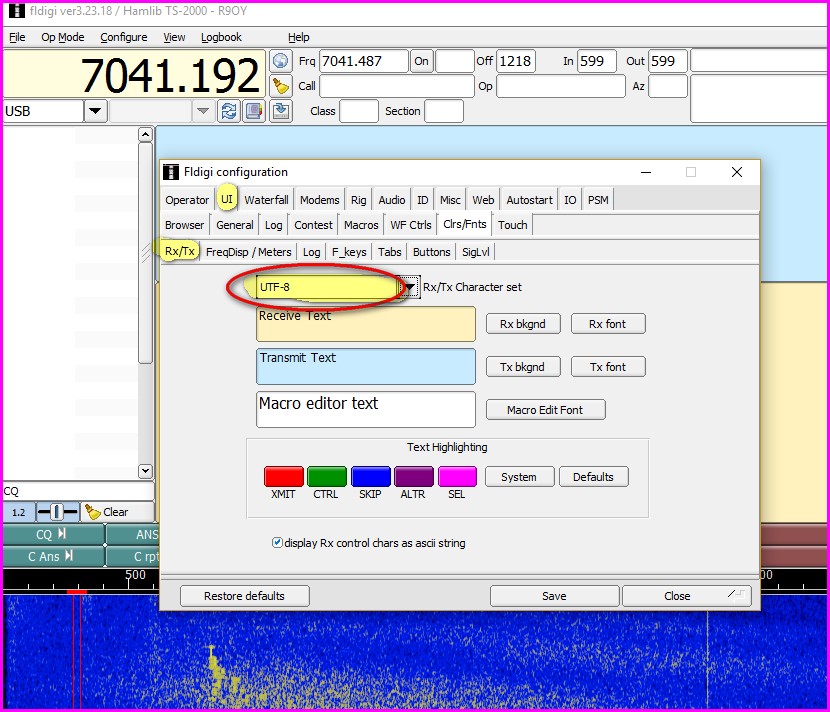Expand the Rx/Tx Character set dropdown
This screenshot has width=830, height=712.
point(410,288)
